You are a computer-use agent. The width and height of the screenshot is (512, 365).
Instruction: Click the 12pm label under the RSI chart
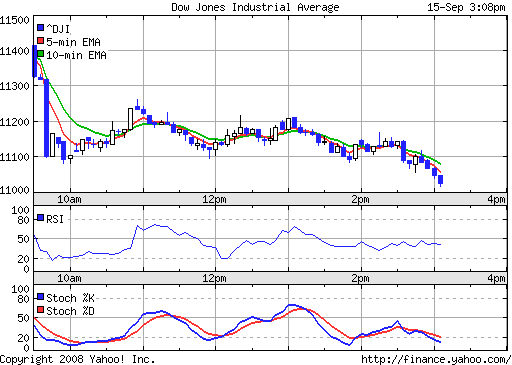(x=214, y=278)
